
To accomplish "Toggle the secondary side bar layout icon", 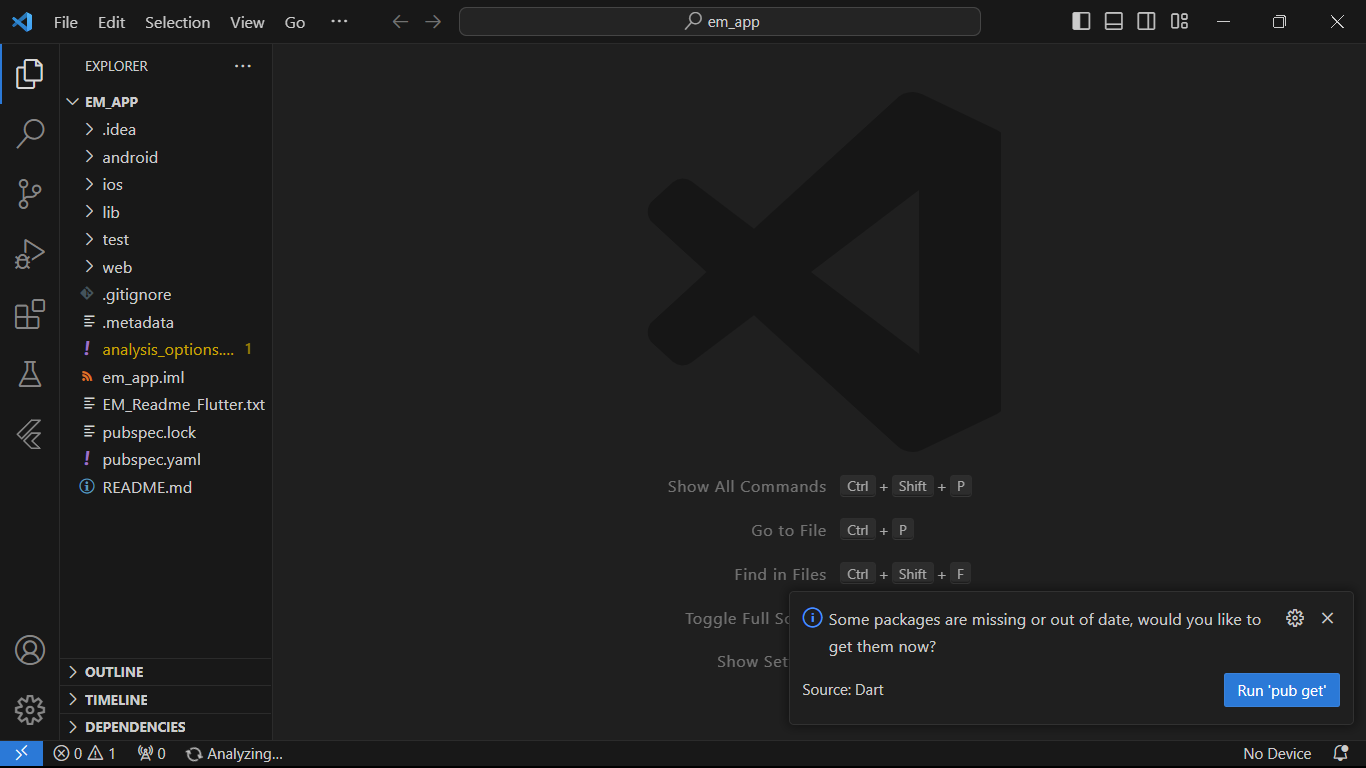I will 1147,22.
